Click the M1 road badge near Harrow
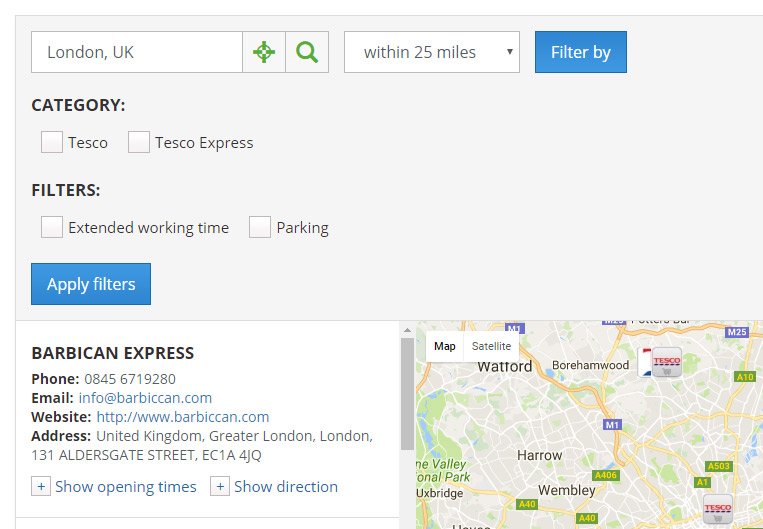The image size is (763, 529). point(612,425)
